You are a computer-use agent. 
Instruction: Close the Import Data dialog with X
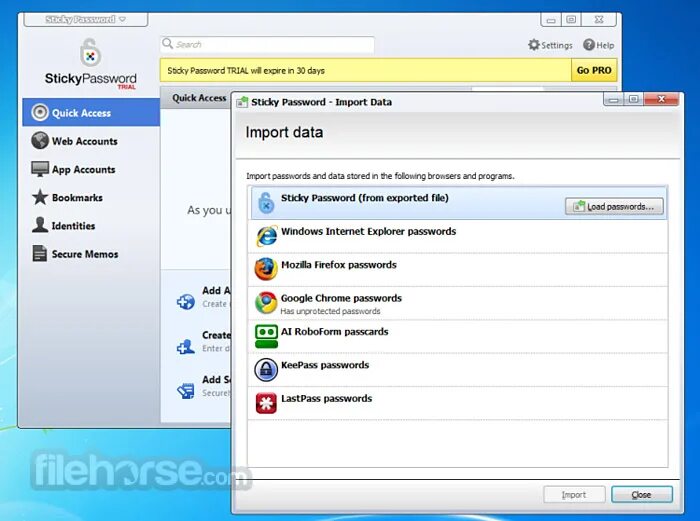tap(662, 99)
